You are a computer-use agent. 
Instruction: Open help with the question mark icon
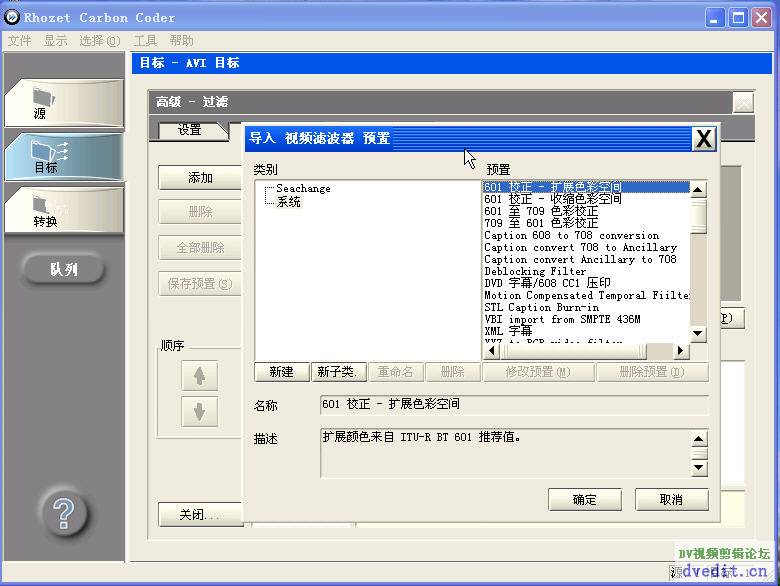click(64, 513)
